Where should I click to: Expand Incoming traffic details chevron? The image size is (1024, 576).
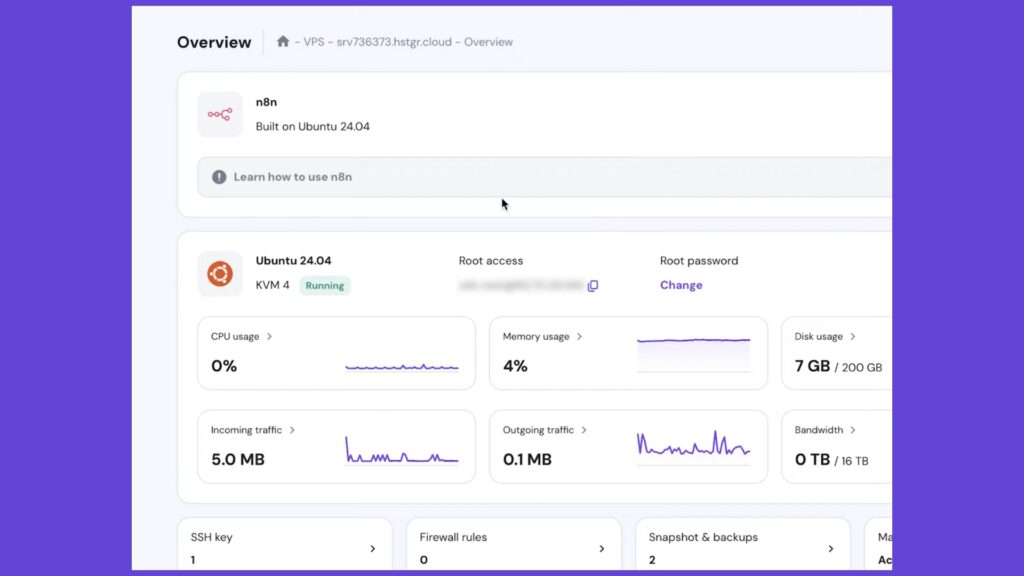[292, 430]
